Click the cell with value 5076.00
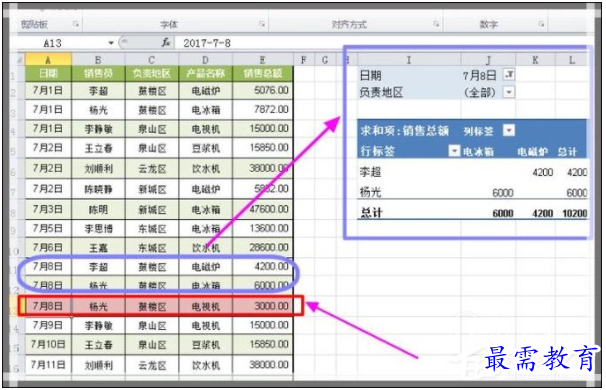This screenshot has height=390, width=606. tap(263, 90)
